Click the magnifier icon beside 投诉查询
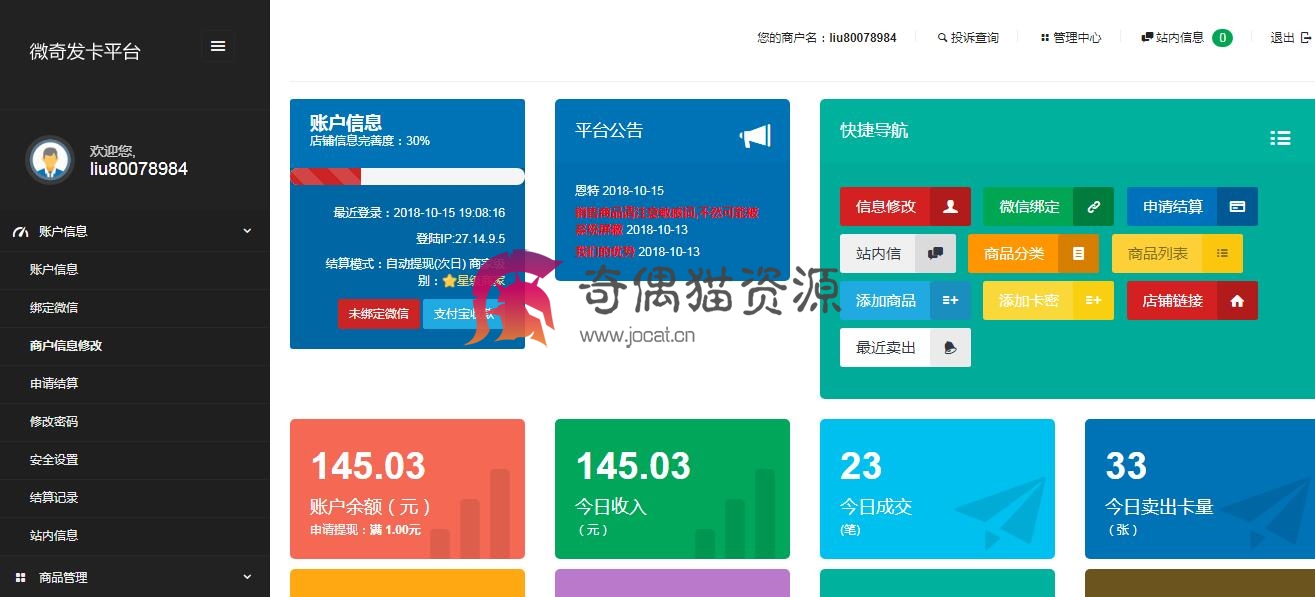1315x597 pixels. coord(942,38)
